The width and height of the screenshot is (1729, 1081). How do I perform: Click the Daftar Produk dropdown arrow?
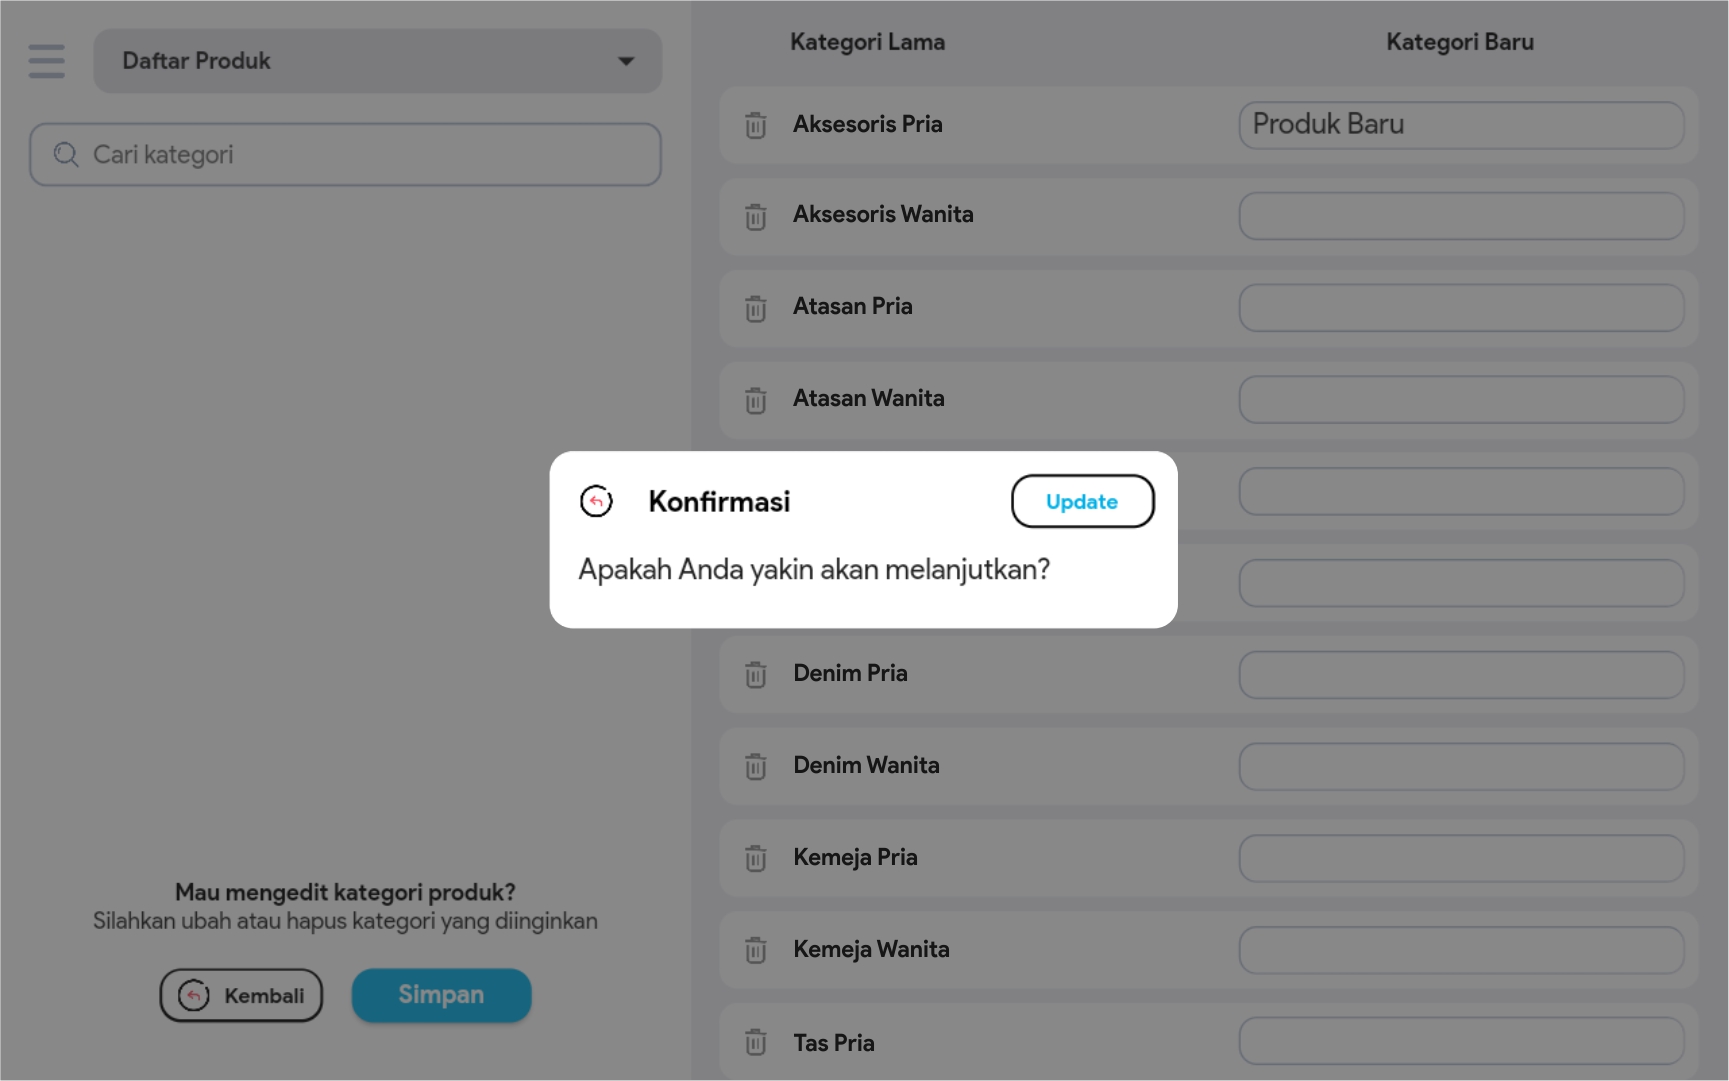click(x=626, y=61)
